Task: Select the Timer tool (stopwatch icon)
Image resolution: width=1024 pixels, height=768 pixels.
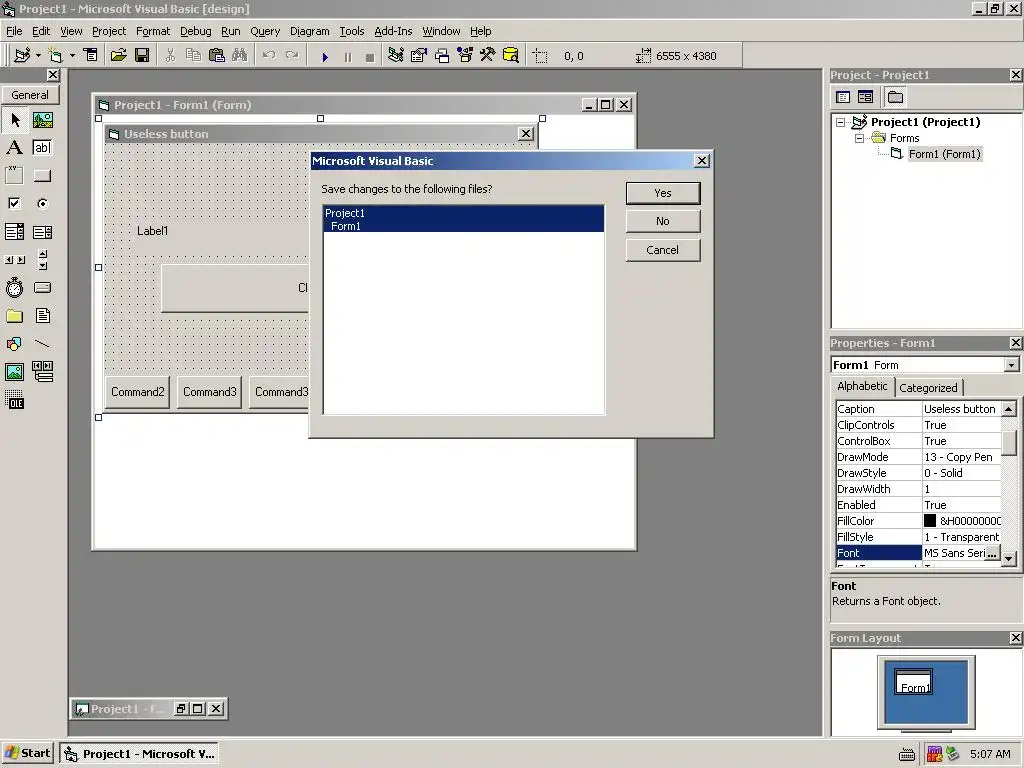Action: pos(15,288)
